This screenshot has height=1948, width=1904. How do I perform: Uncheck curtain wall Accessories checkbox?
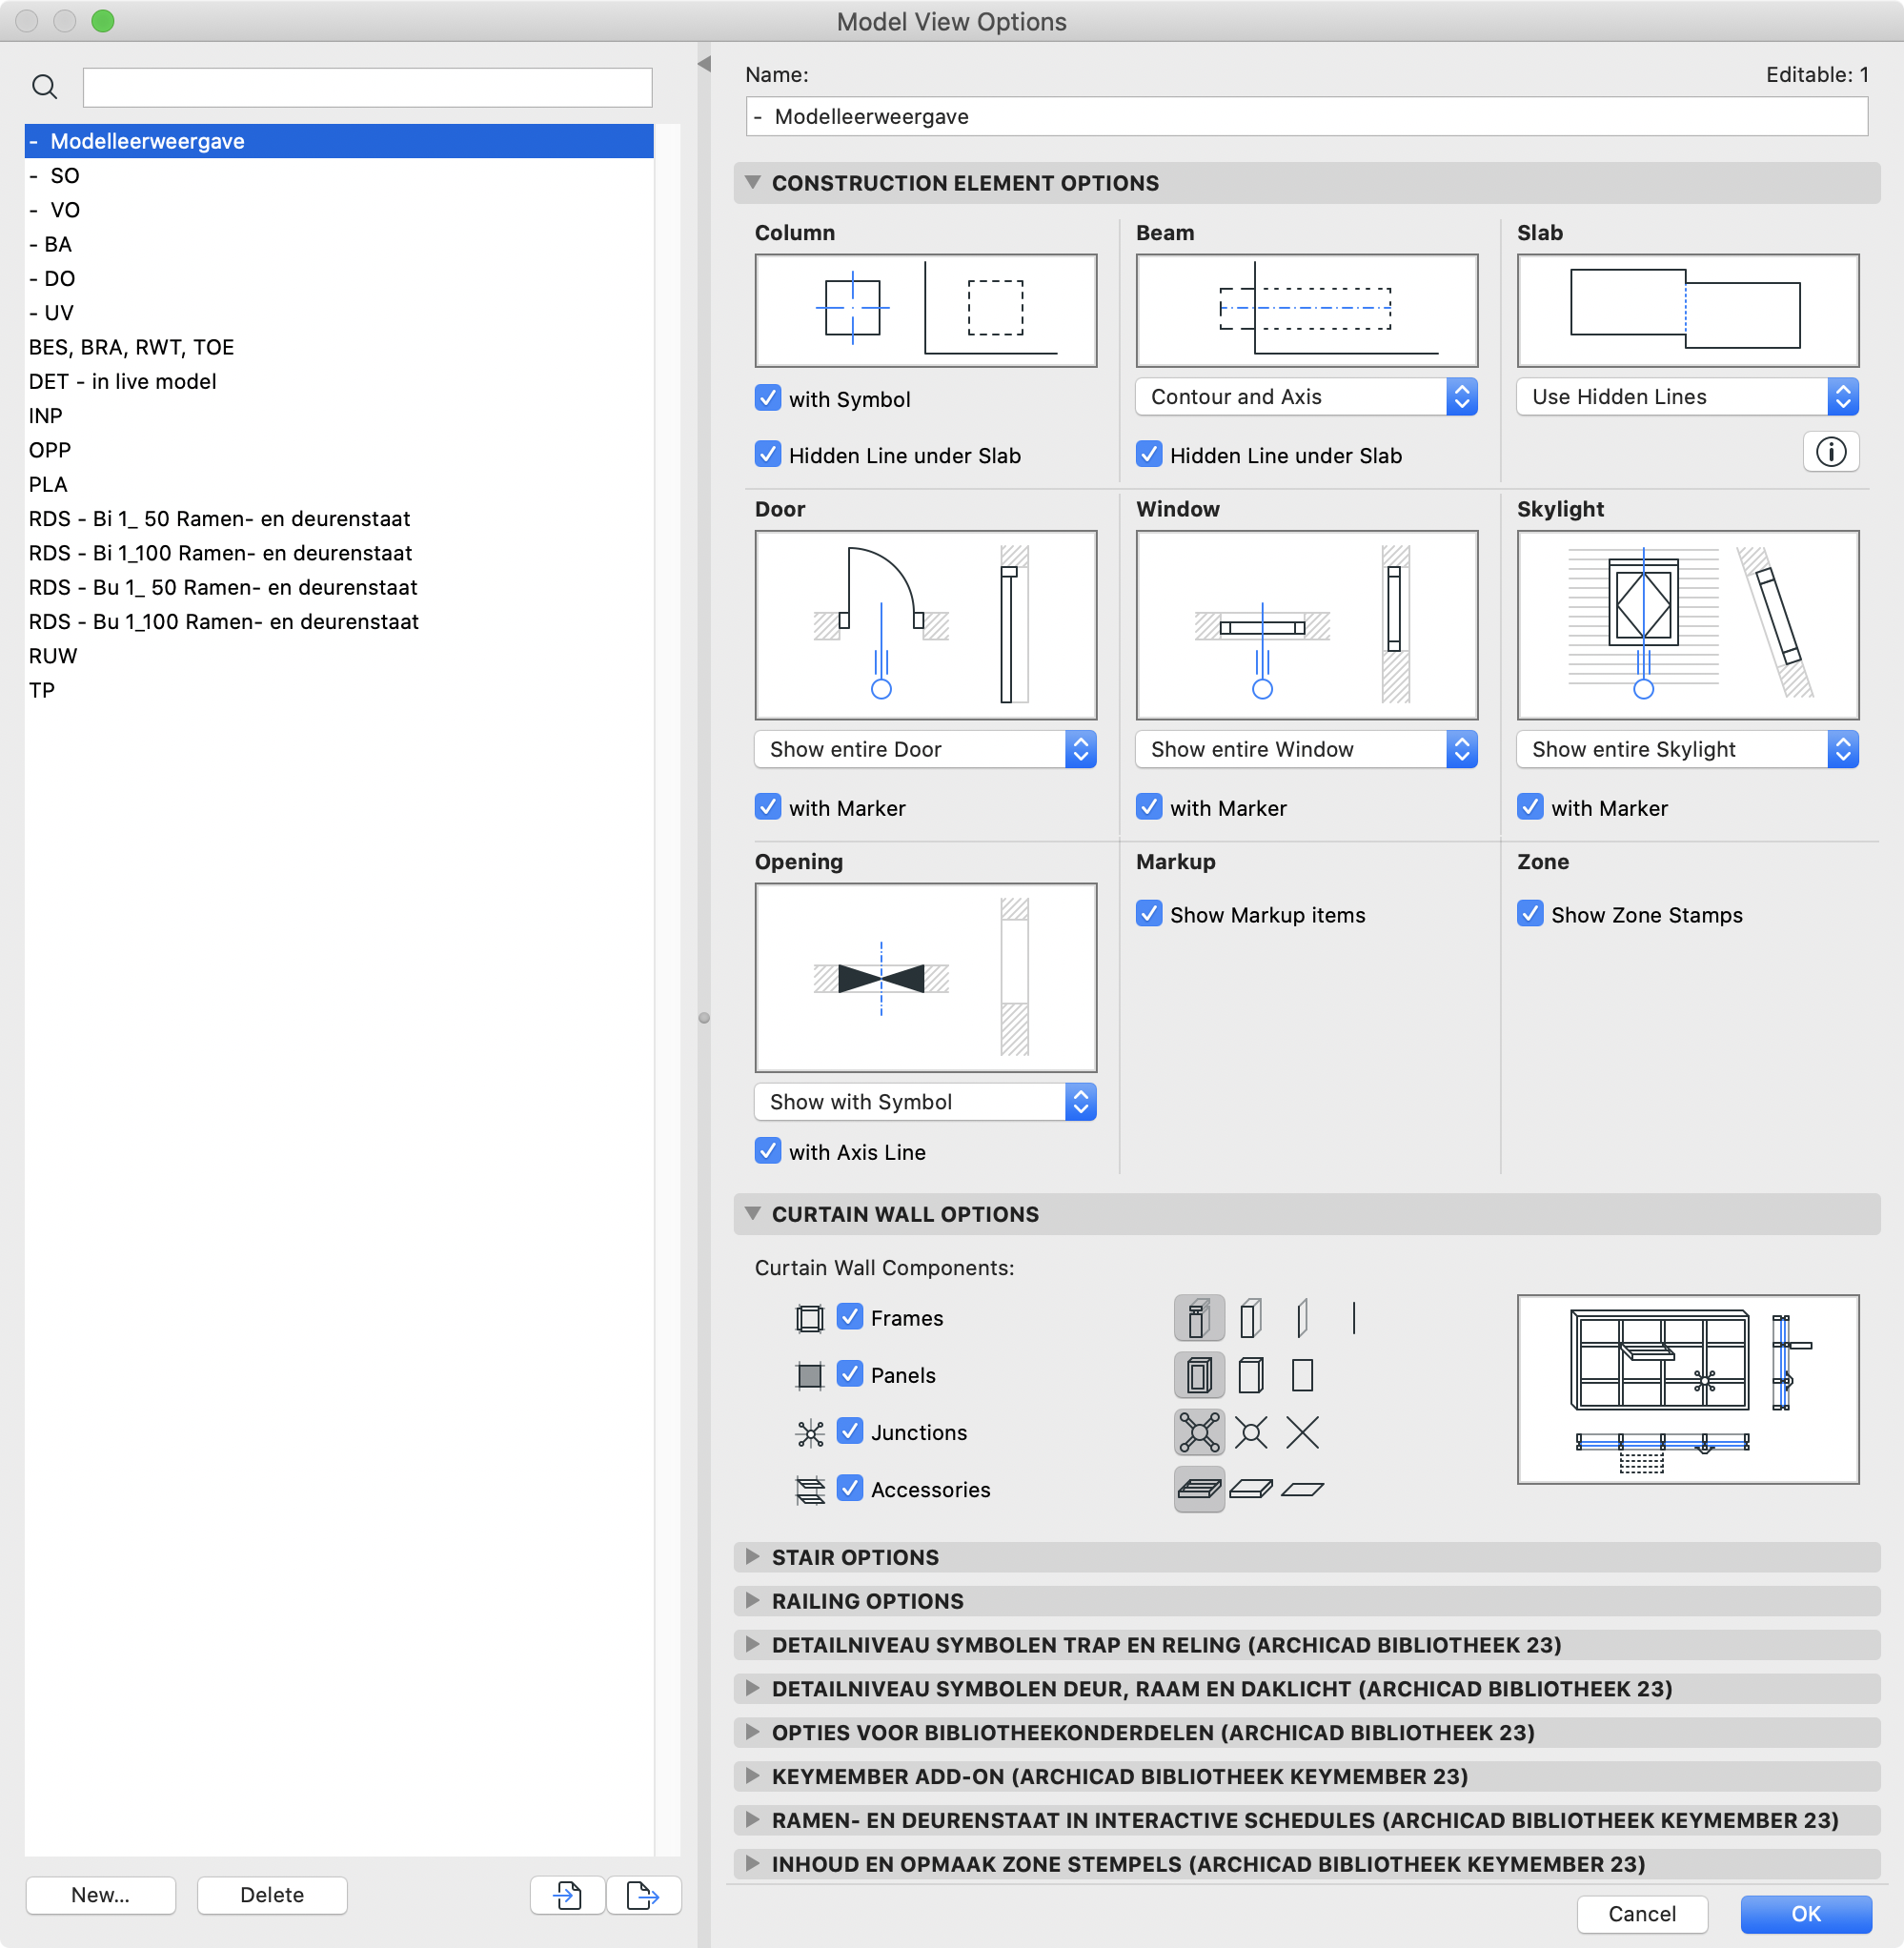point(849,1488)
